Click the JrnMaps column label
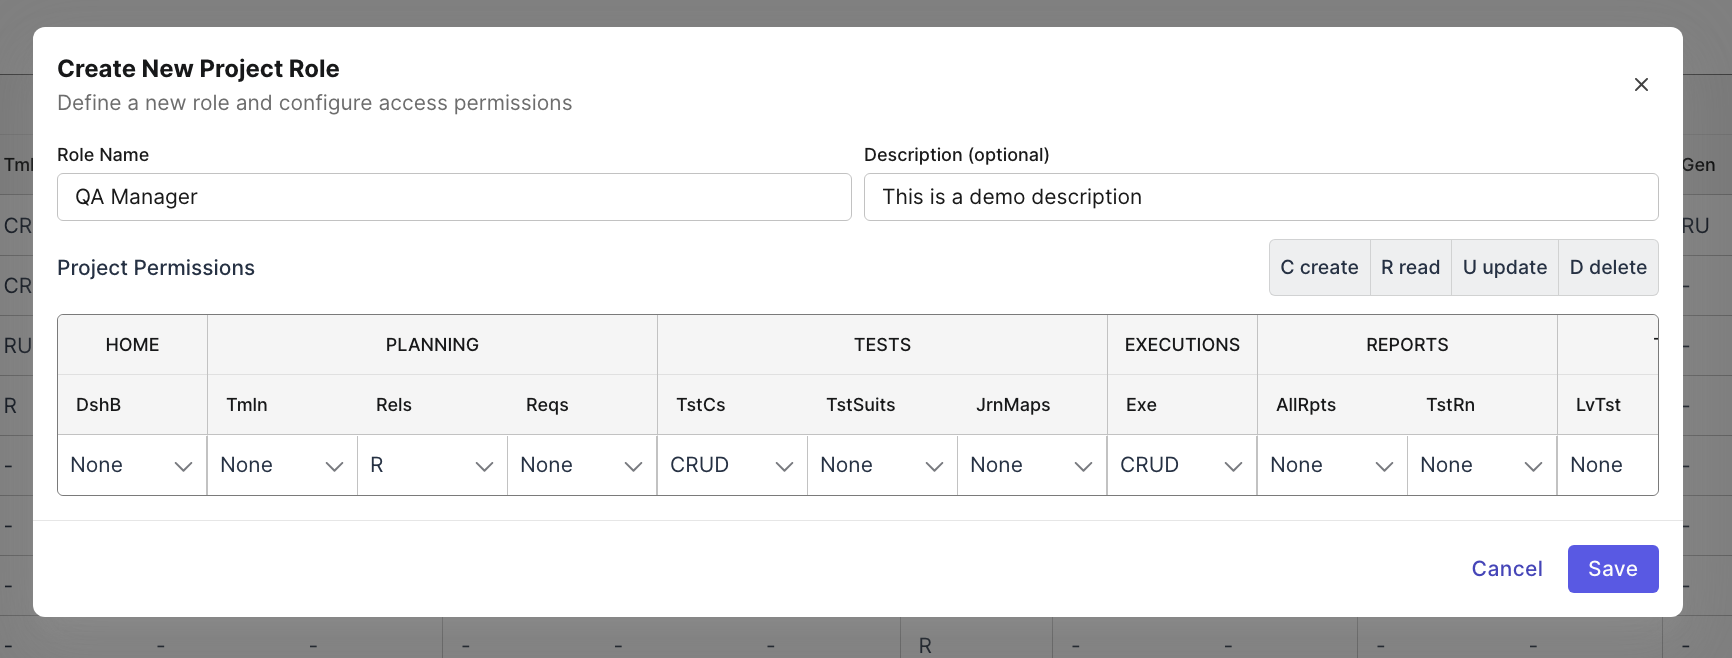The width and height of the screenshot is (1732, 658). click(x=1013, y=405)
